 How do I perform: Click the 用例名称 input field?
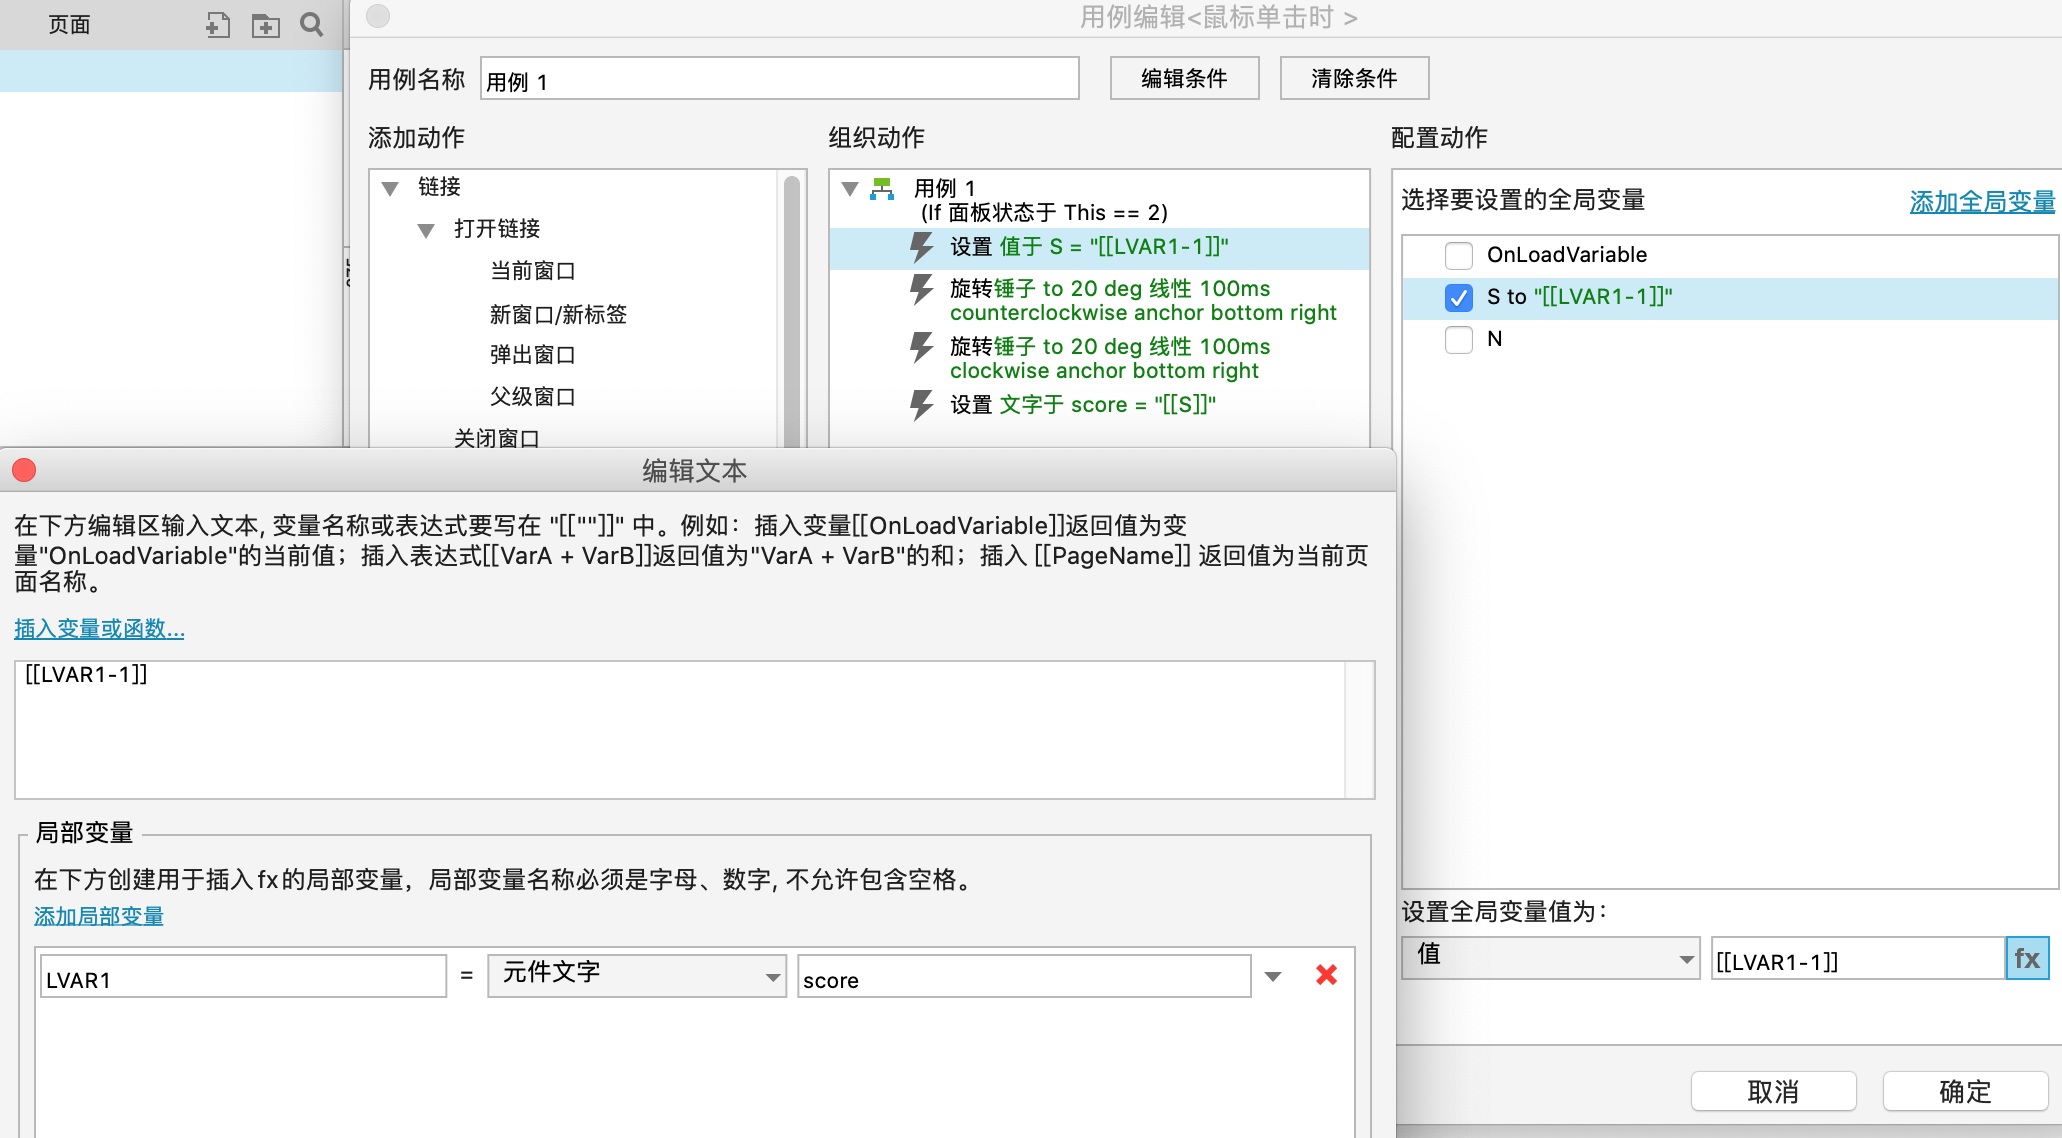(x=779, y=79)
